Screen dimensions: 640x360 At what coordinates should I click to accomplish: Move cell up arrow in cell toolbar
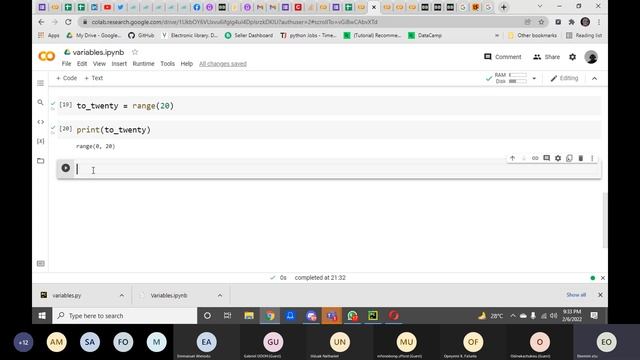pyautogui.click(x=513, y=158)
